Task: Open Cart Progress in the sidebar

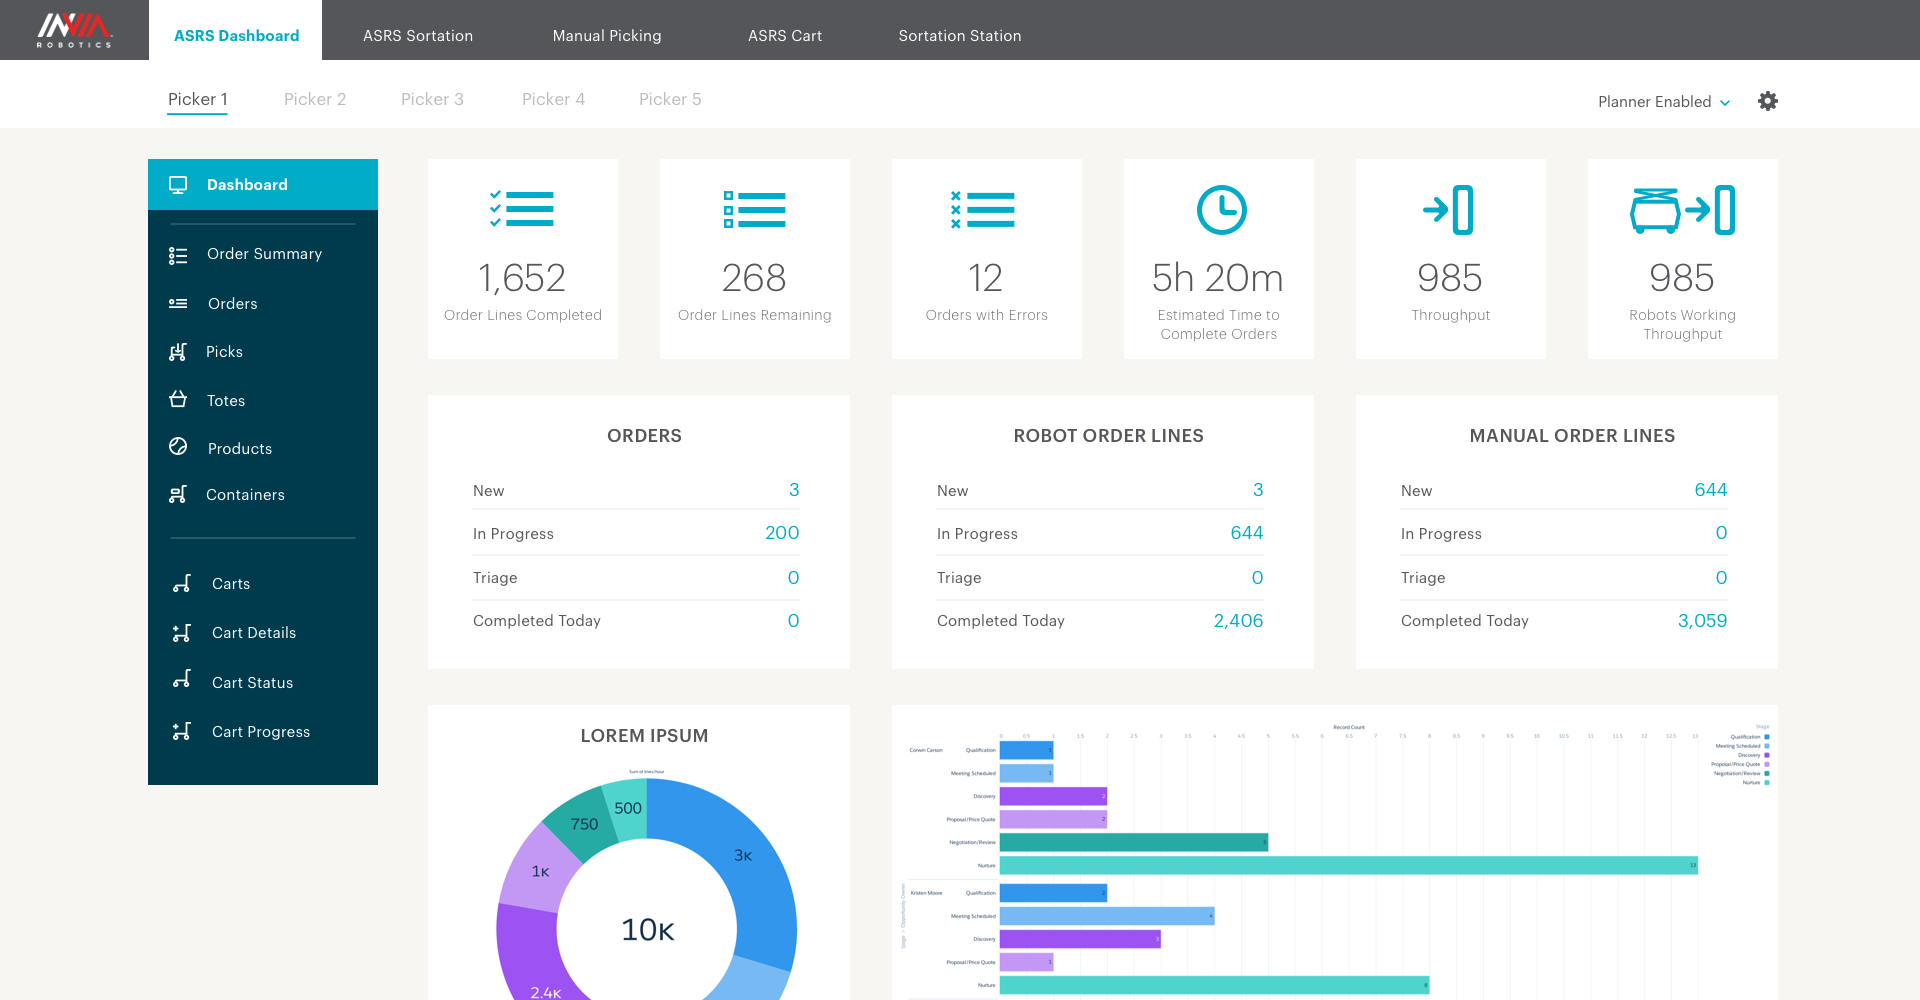Action: [263, 732]
